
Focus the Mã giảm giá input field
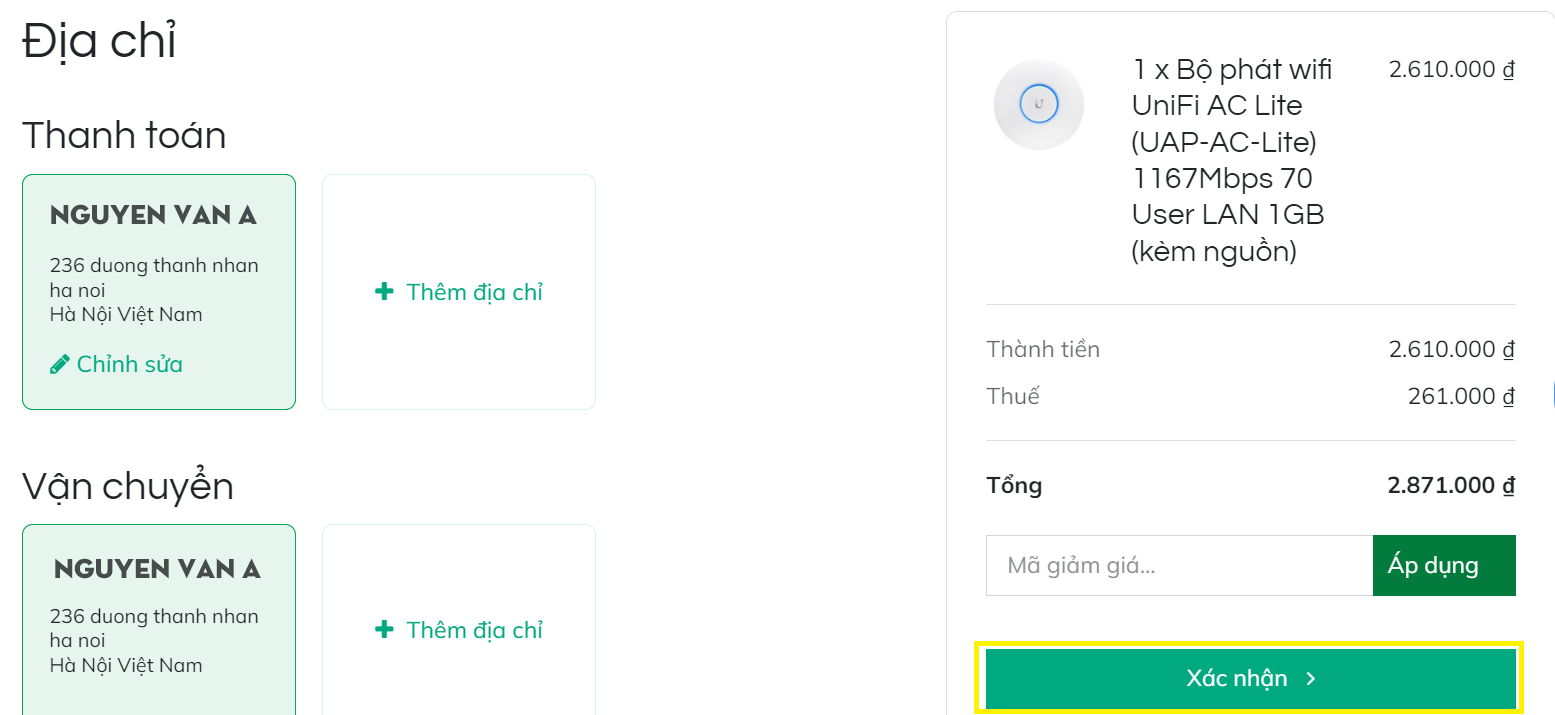click(x=1179, y=566)
